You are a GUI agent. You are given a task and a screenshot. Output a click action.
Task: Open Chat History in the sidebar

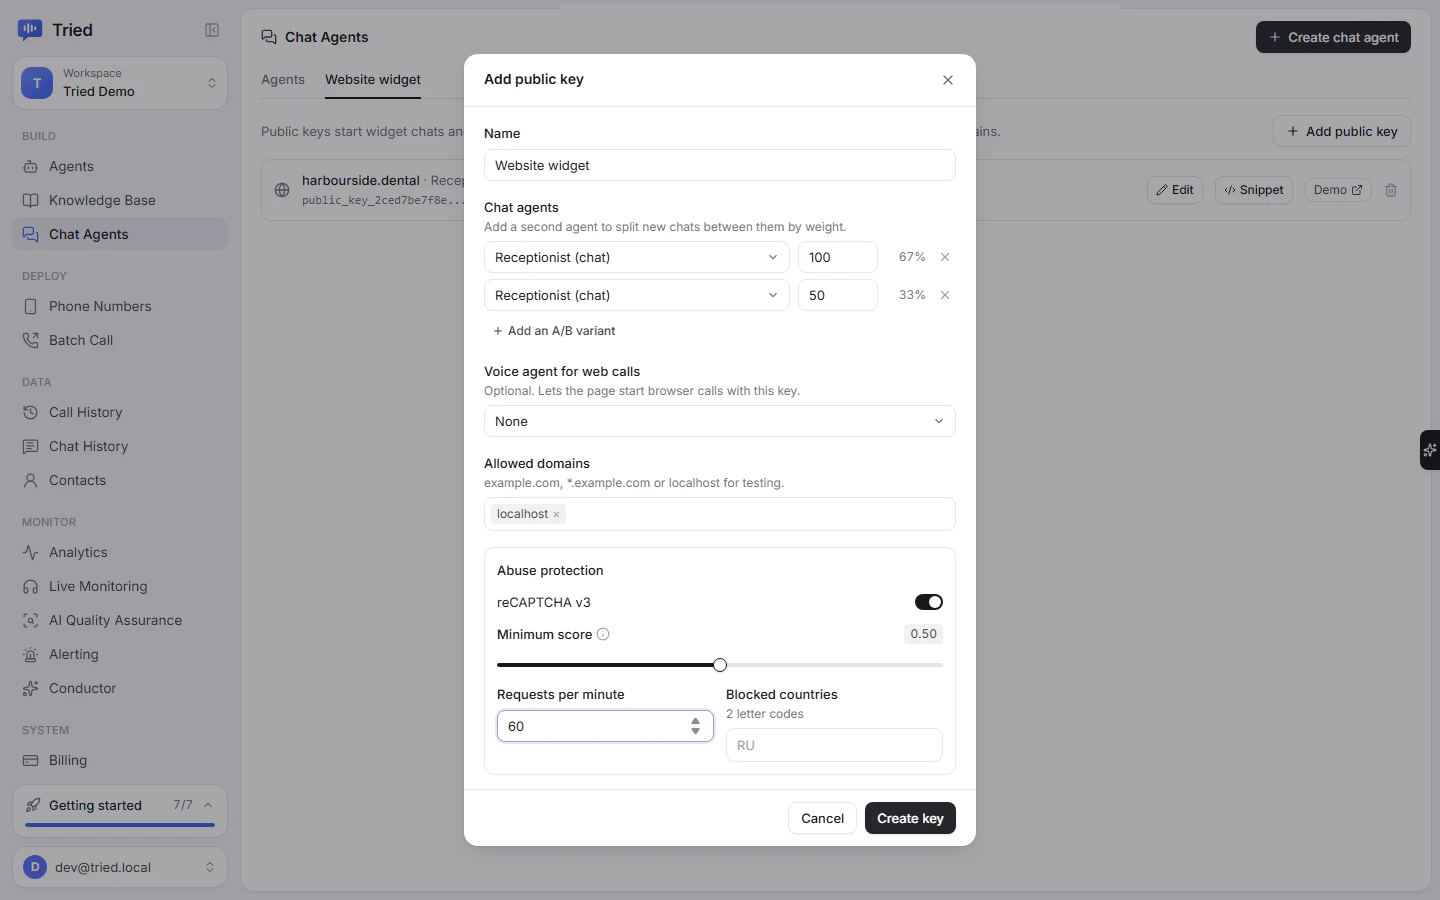(x=120, y=446)
